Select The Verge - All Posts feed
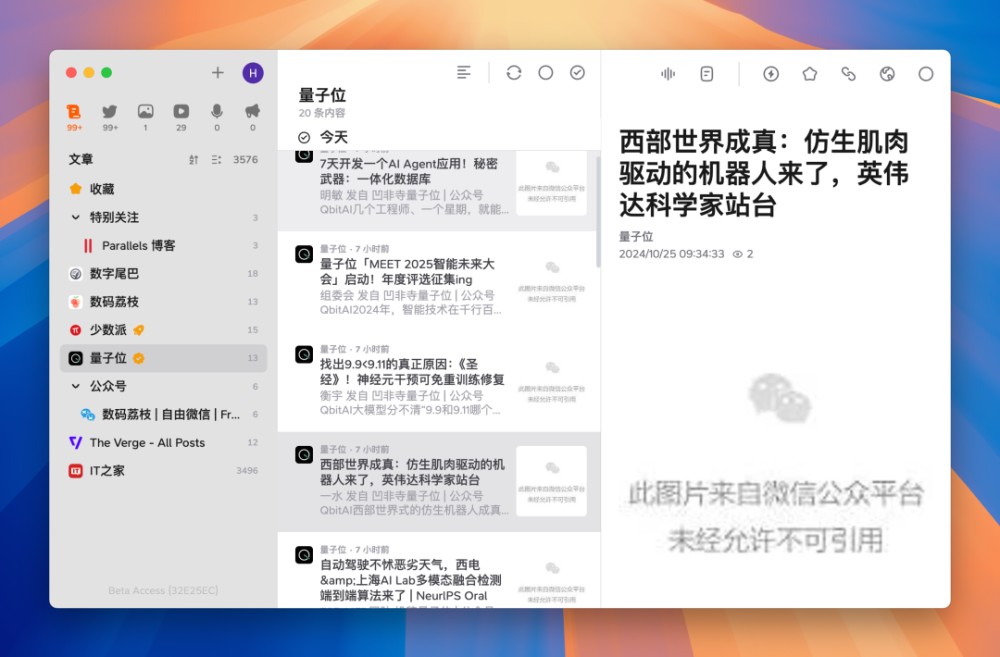Image resolution: width=1000 pixels, height=657 pixels. click(x=163, y=442)
